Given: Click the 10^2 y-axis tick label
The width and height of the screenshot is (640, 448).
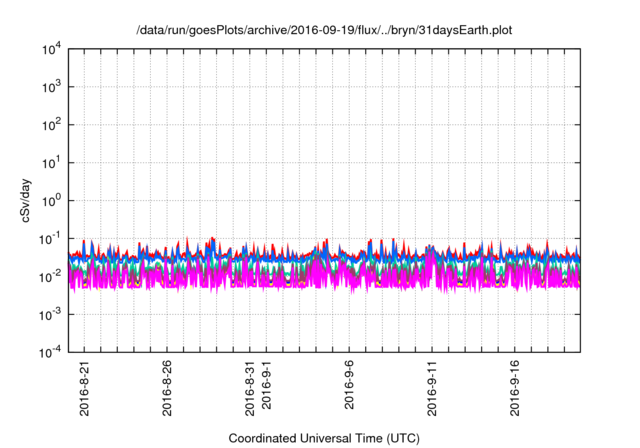Looking at the screenshot, I should pyautogui.click(x=52, y=125).
